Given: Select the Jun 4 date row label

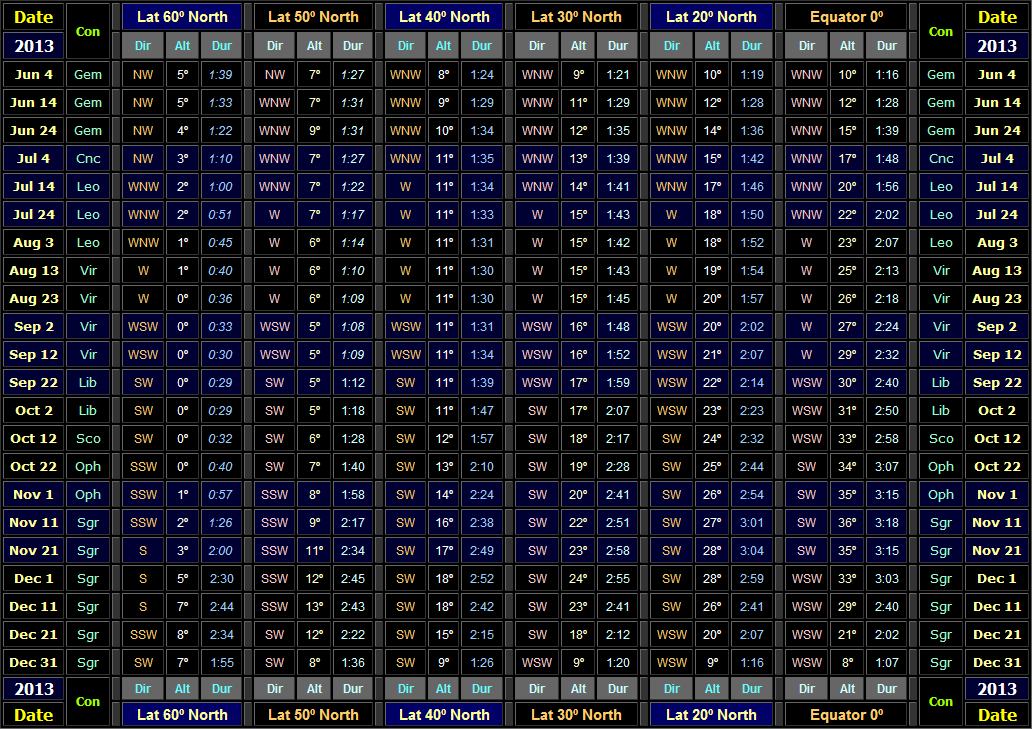Looking at the screenshot, I should point(33,74).
